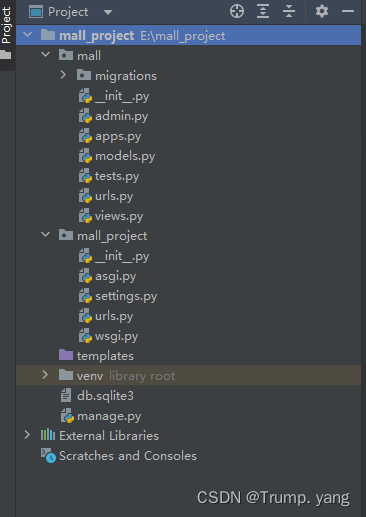Click the Python icon next to admin.py
Screen dimensions: 366x517
point(85,116)
